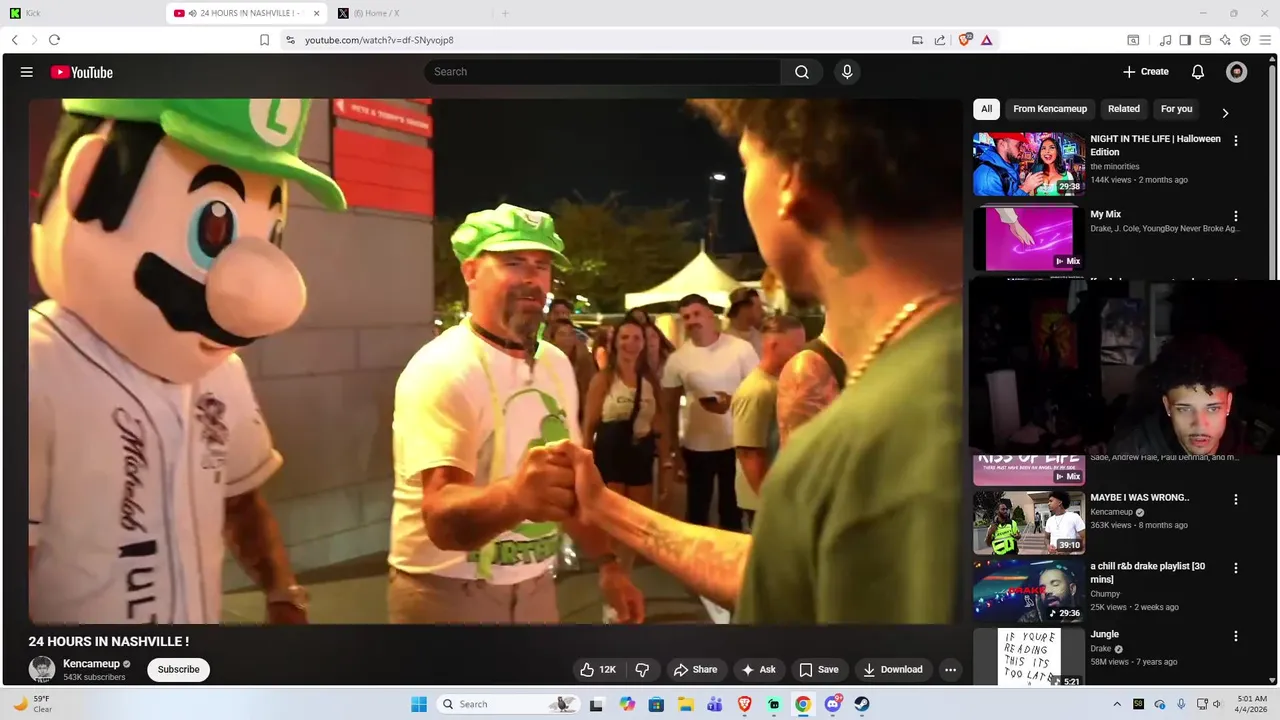Screen dimensions: 1280x720
Task: Open the Leo AI sparkle icon
Action: point(1225,40)
